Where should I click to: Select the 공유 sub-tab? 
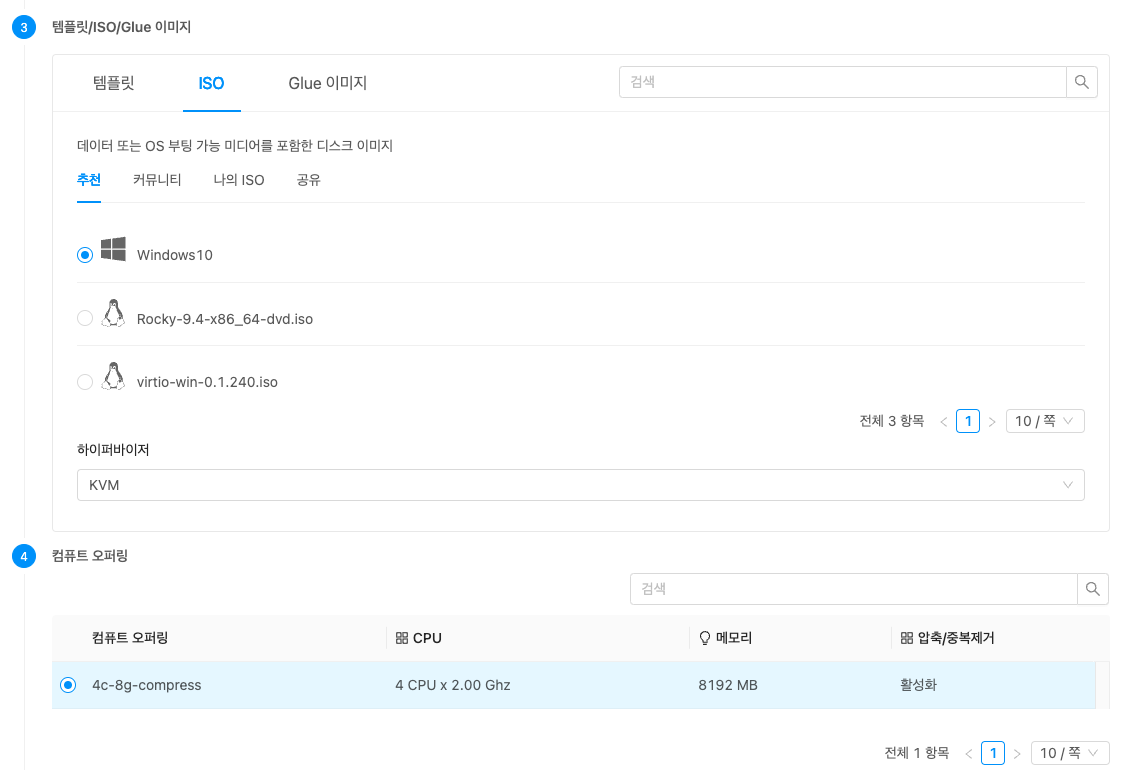pos(308,180)
